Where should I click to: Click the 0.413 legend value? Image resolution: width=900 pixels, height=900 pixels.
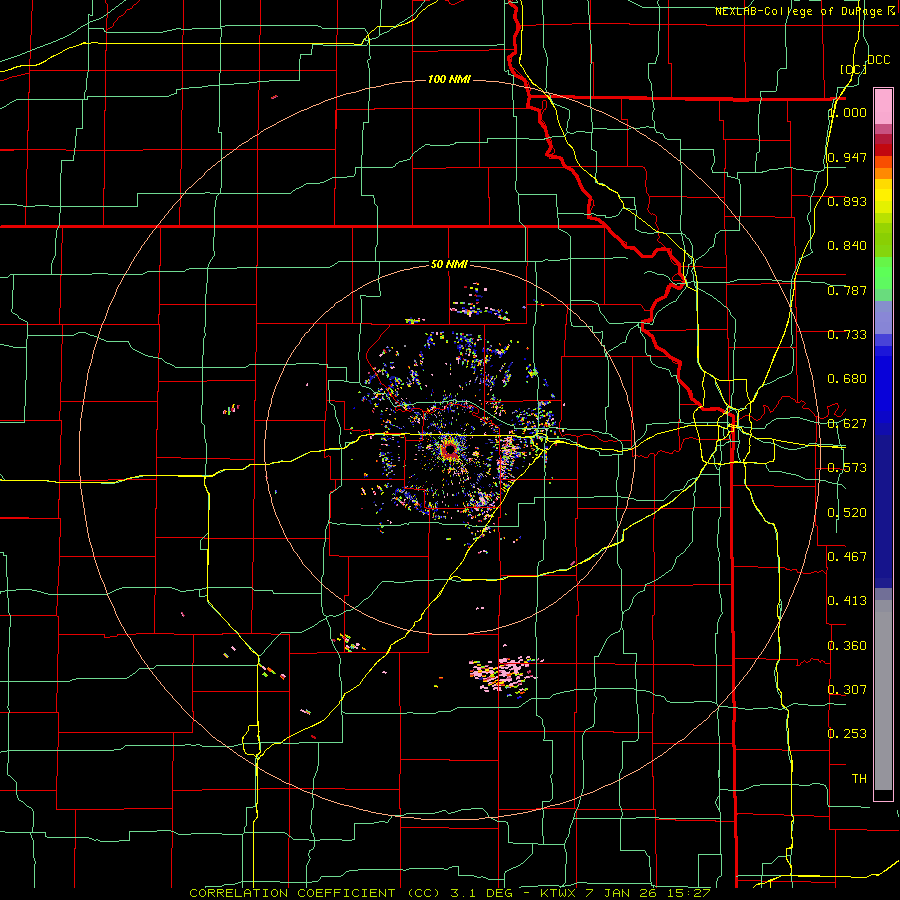click(x=847, y=601)
